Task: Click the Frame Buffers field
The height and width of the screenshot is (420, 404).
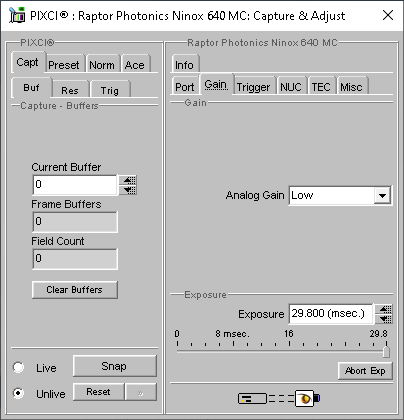Action: 75,222
